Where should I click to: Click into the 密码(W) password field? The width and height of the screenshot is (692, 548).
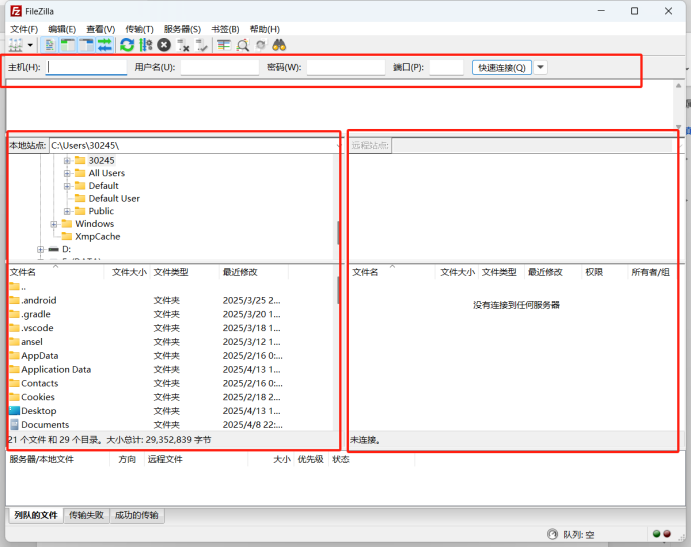pos(346,68)
